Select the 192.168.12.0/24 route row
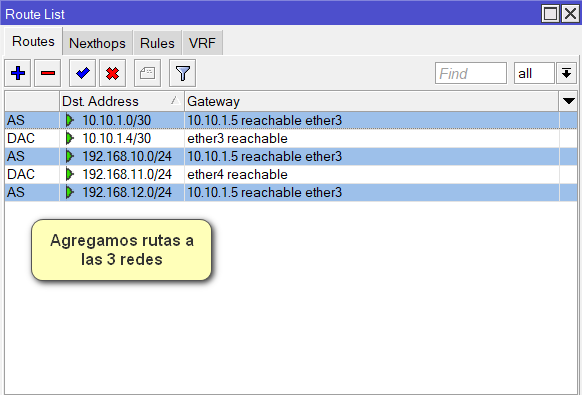 point(291,192)
